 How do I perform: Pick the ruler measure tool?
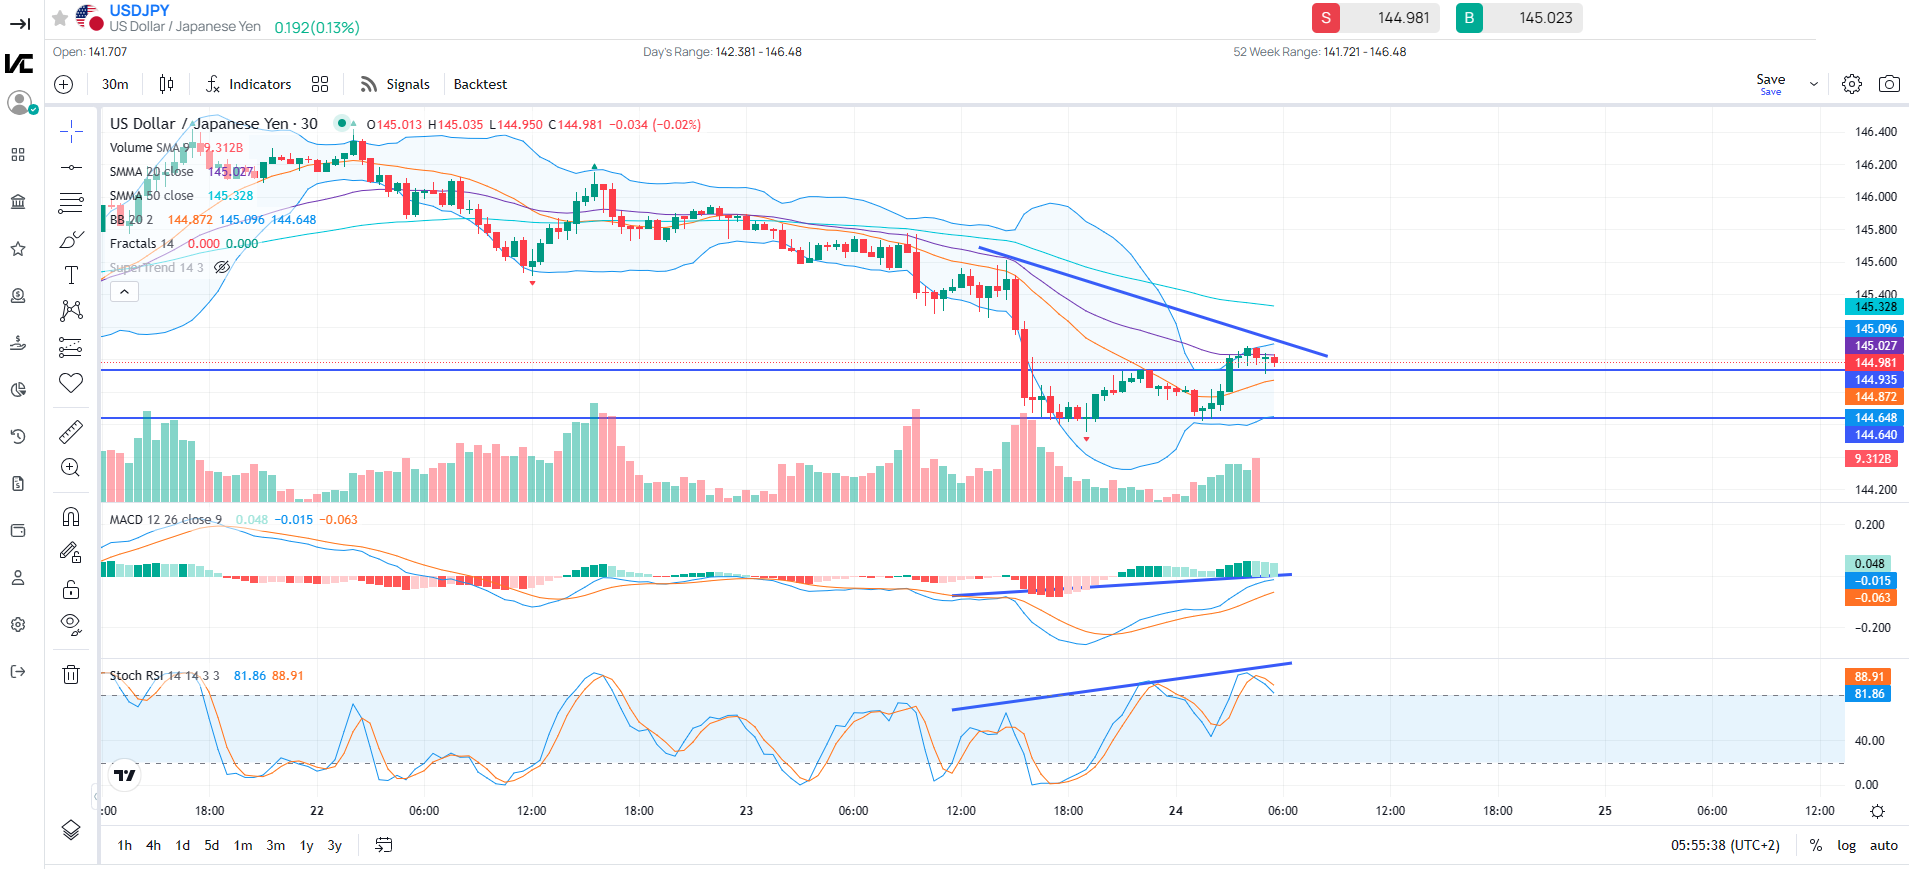(x=71, y=432)
